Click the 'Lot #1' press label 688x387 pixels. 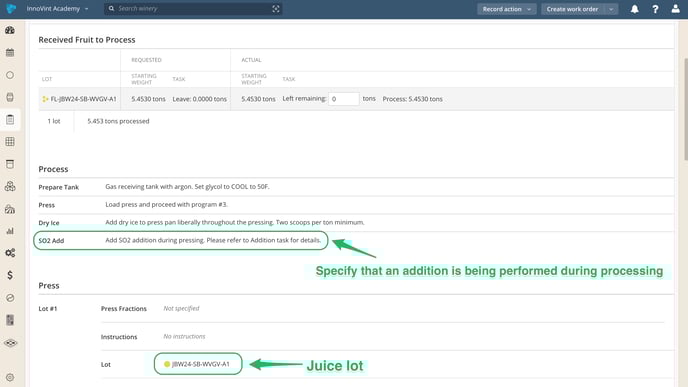[48, 308]
